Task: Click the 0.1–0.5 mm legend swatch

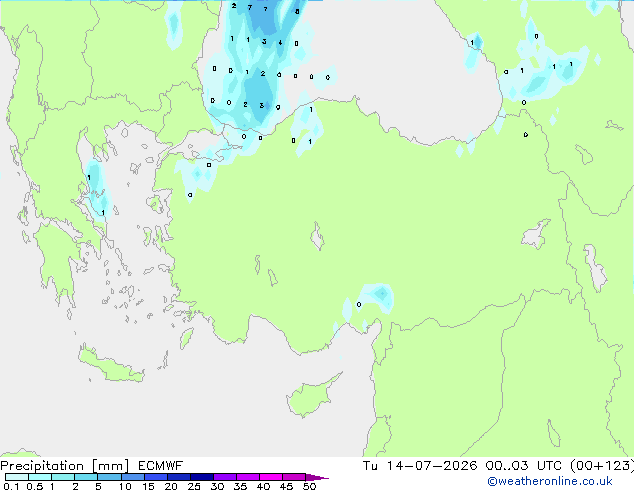Action: tap(17, 477)
